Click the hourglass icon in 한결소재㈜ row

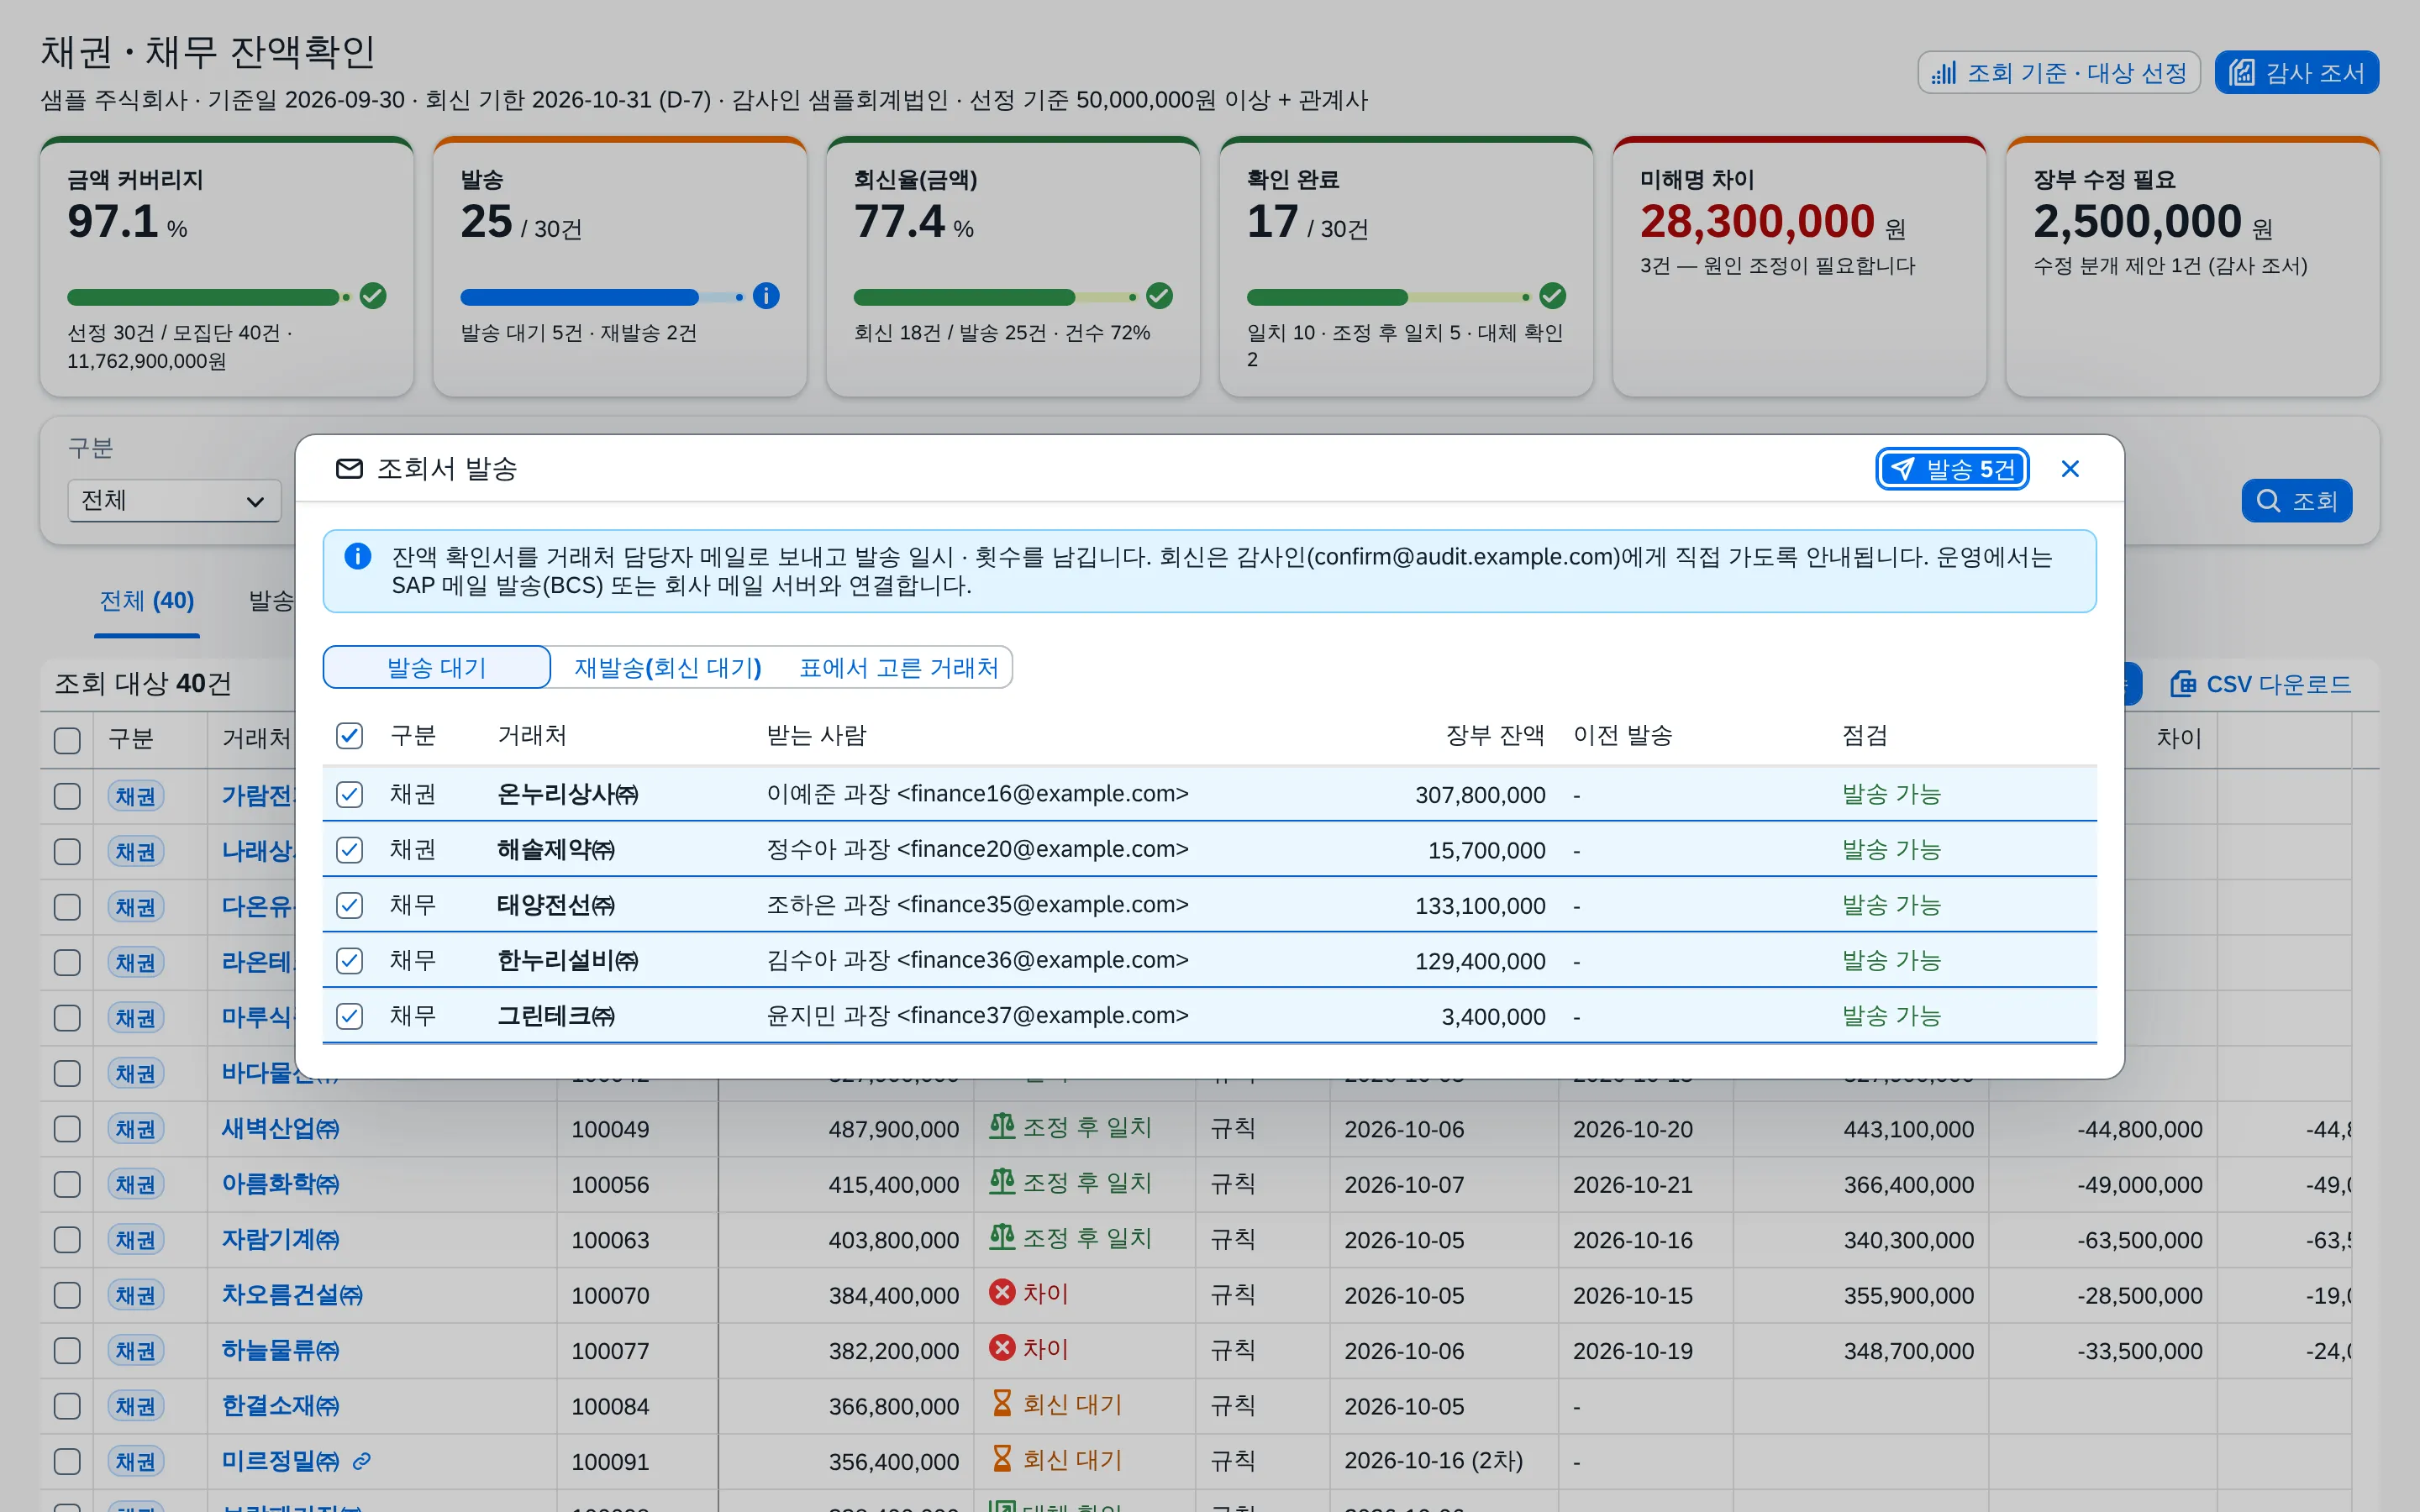(1002, 1404)
